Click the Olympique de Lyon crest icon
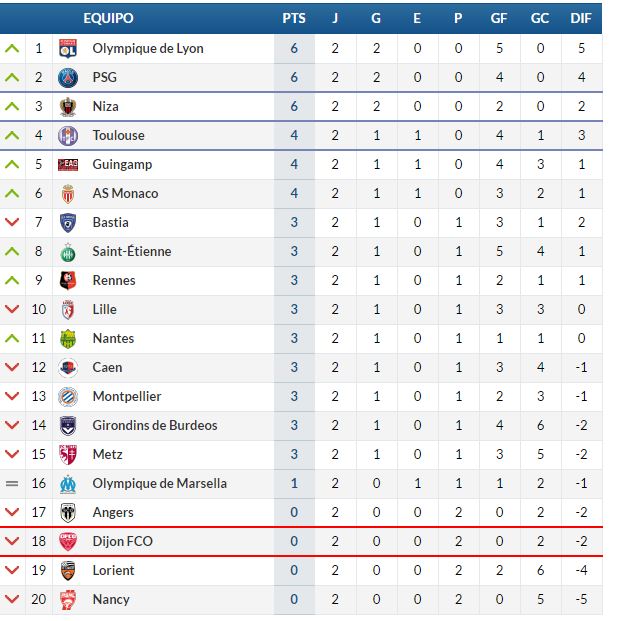617x621 pixels. (x=68, y=48)
